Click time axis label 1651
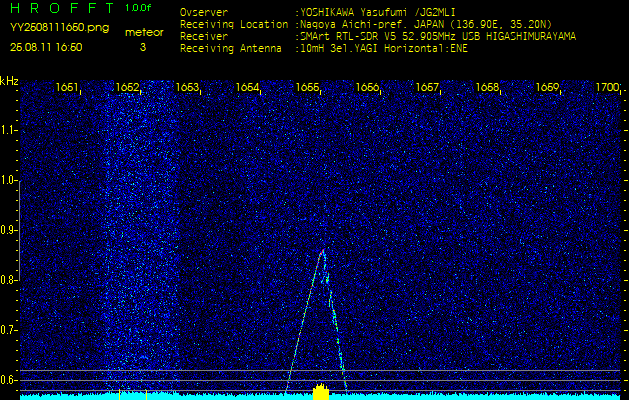The width and height of the screenshot is (629, 400). pyautogui.click(x=67, y=87)
